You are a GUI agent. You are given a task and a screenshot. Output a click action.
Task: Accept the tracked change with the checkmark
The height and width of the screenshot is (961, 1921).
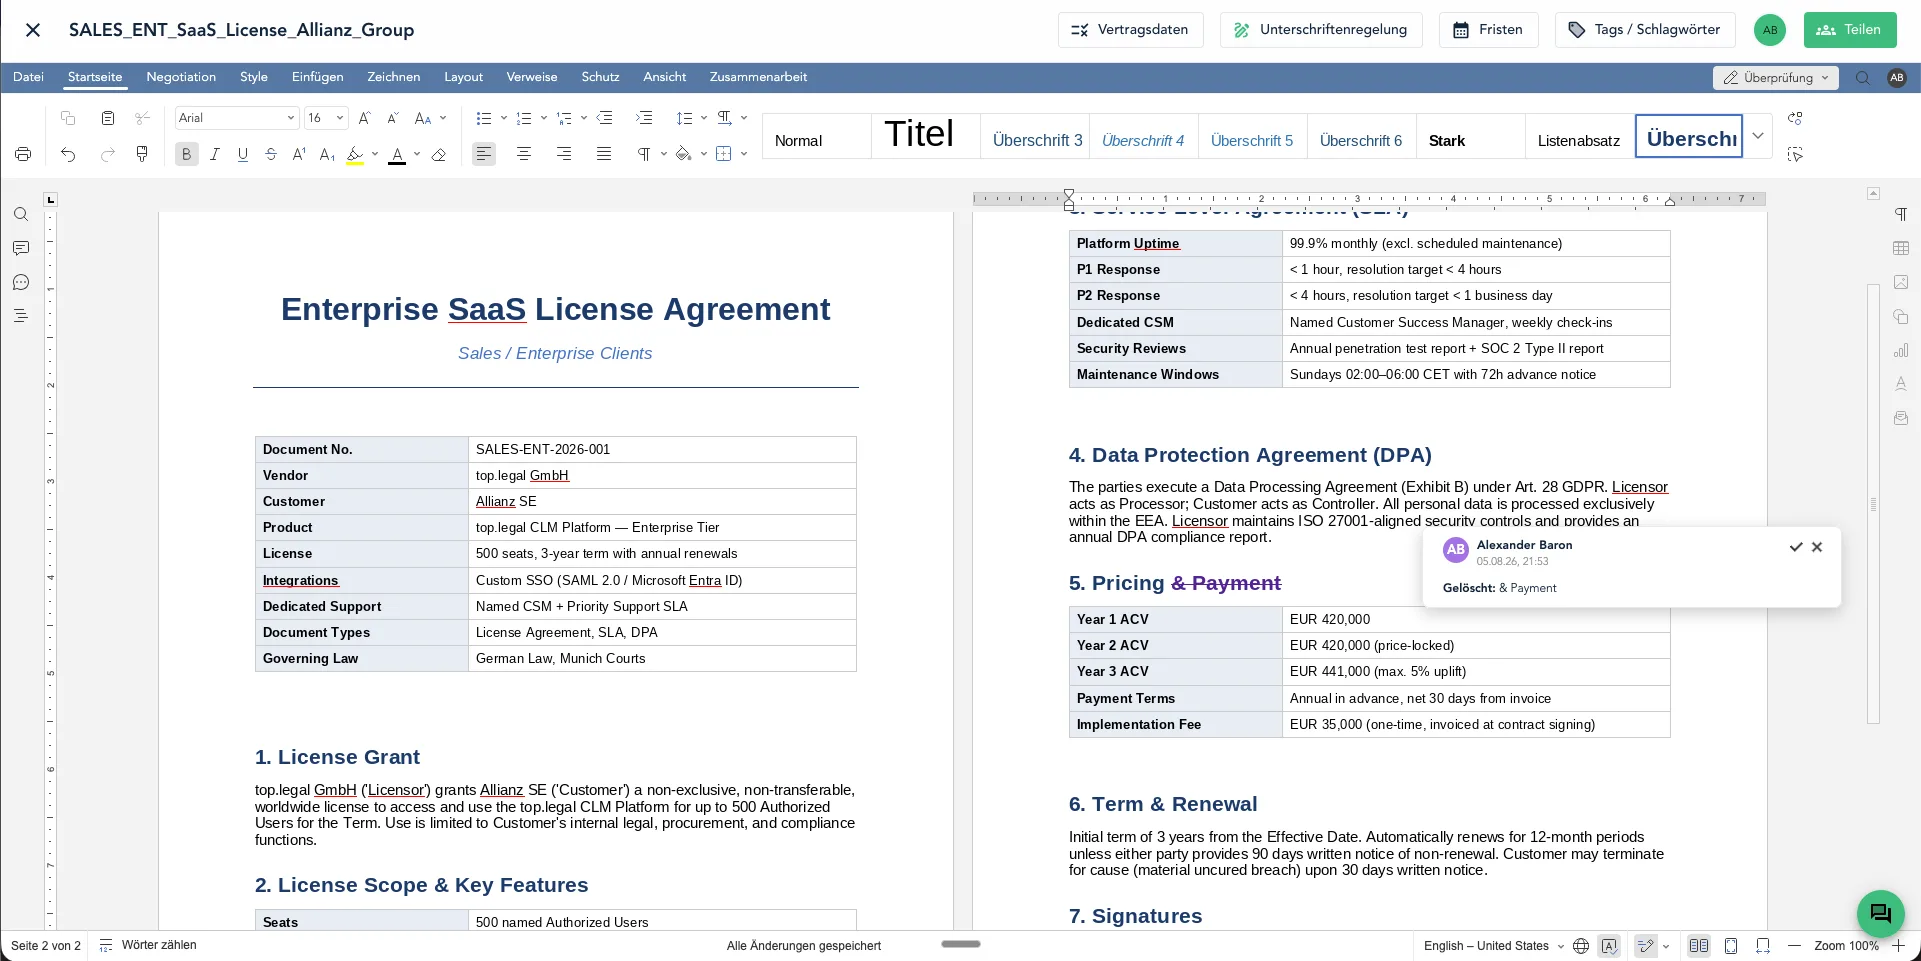tap(1796, 547)
